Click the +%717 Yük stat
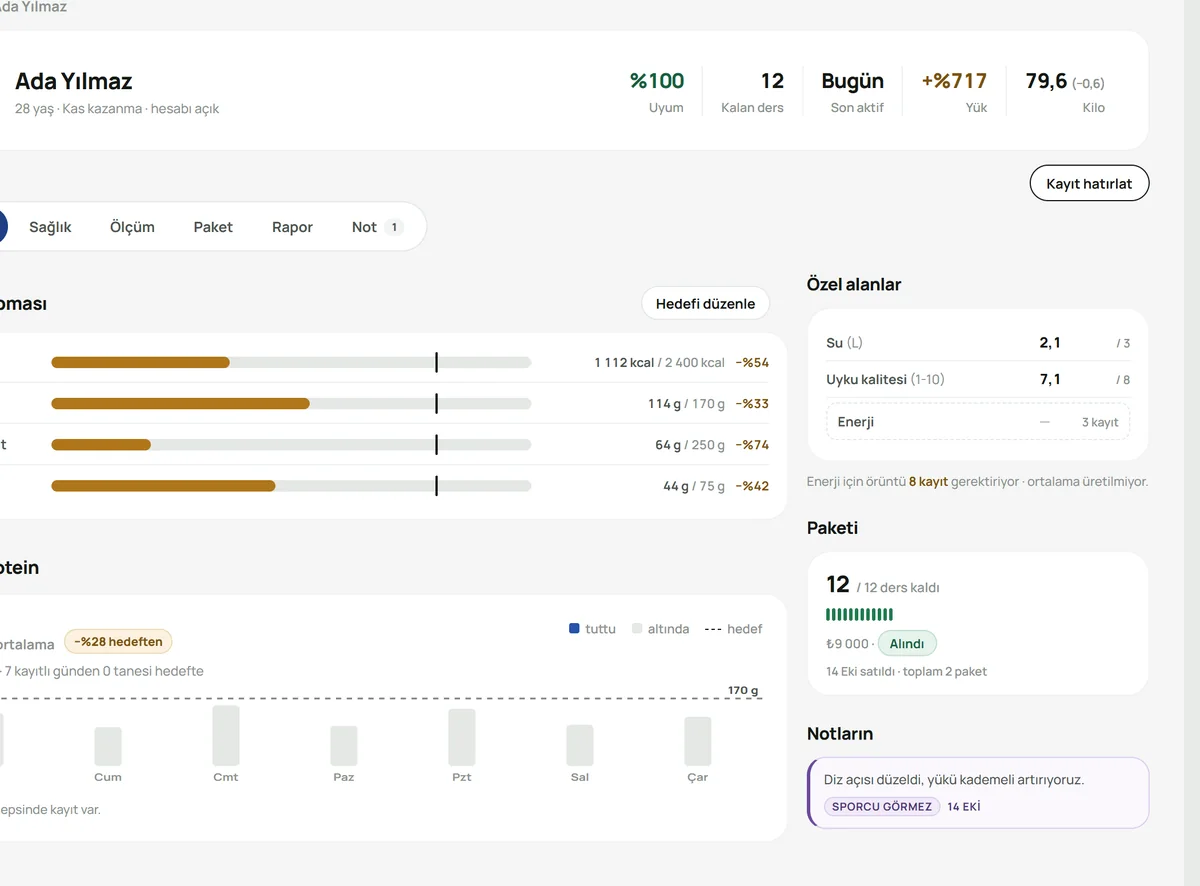This screenshot has height=886, width=1200. (954, 91)
